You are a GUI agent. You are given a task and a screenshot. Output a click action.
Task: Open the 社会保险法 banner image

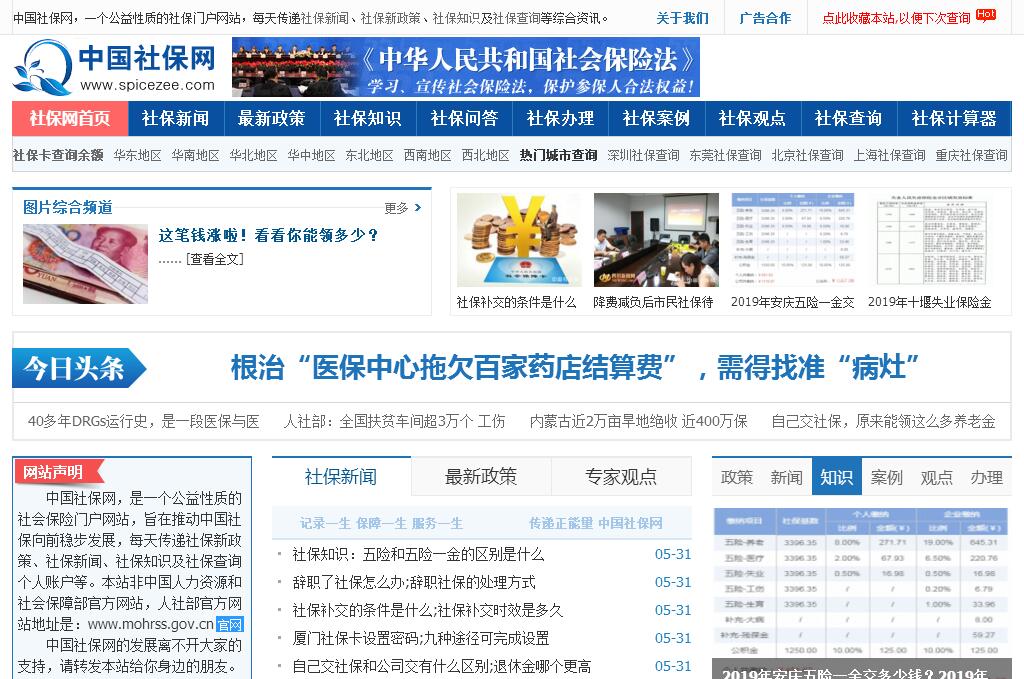click(x=465, y=67)
